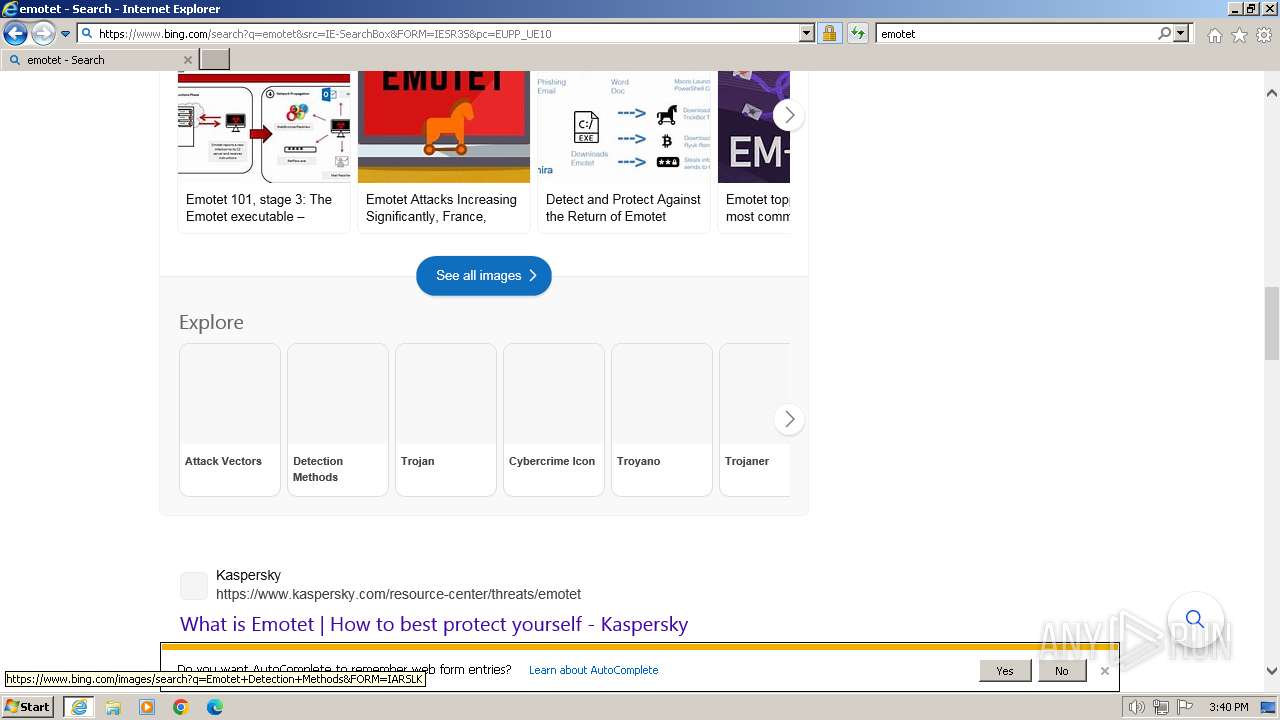Click the vertical scrollbar thumb
The width and height of the screenshot is (1280, 720).
(x=1272, y=325)
